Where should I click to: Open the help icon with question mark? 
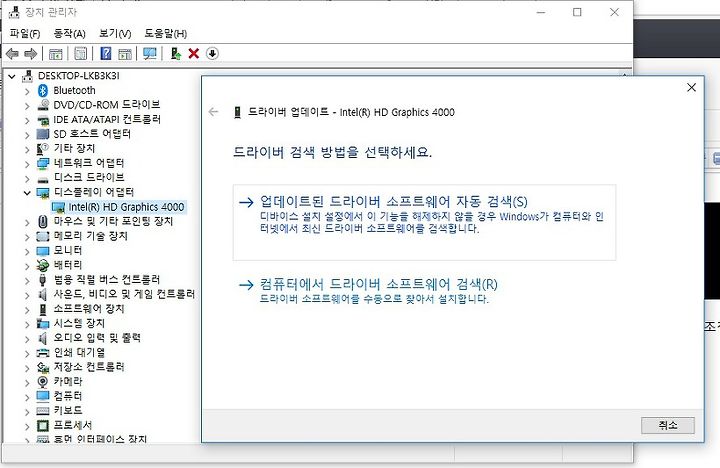click(106, 54)
